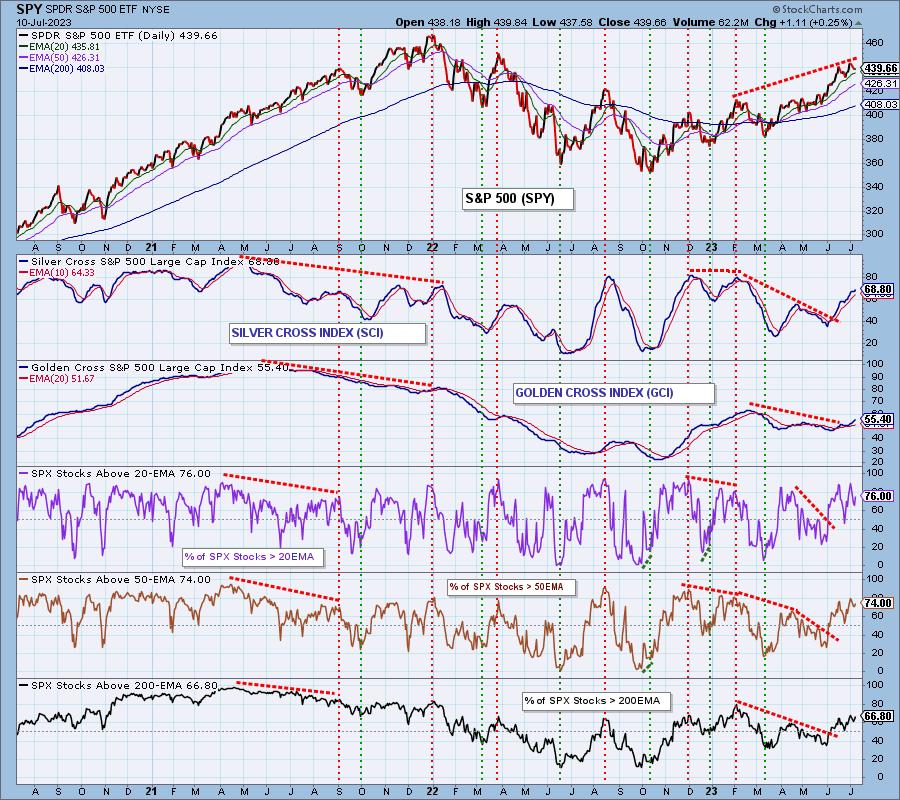Click the 'Golden Cross S&P 500 Large Cap Index' title
This screenshot has width=900, height=800.
pyautogui.click(x=142, y=368)
